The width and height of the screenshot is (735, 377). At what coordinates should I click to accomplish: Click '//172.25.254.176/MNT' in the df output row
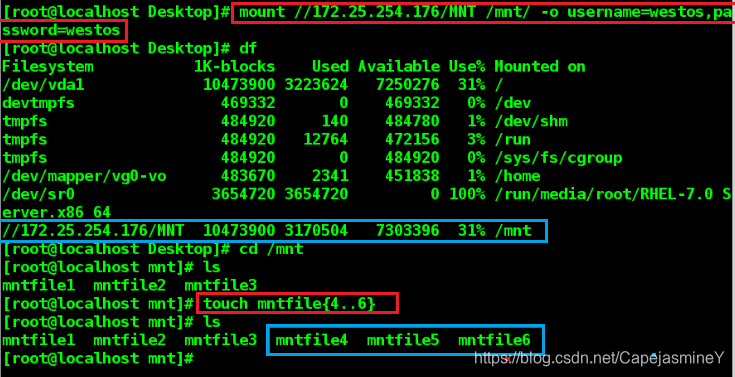click(93, 231)
